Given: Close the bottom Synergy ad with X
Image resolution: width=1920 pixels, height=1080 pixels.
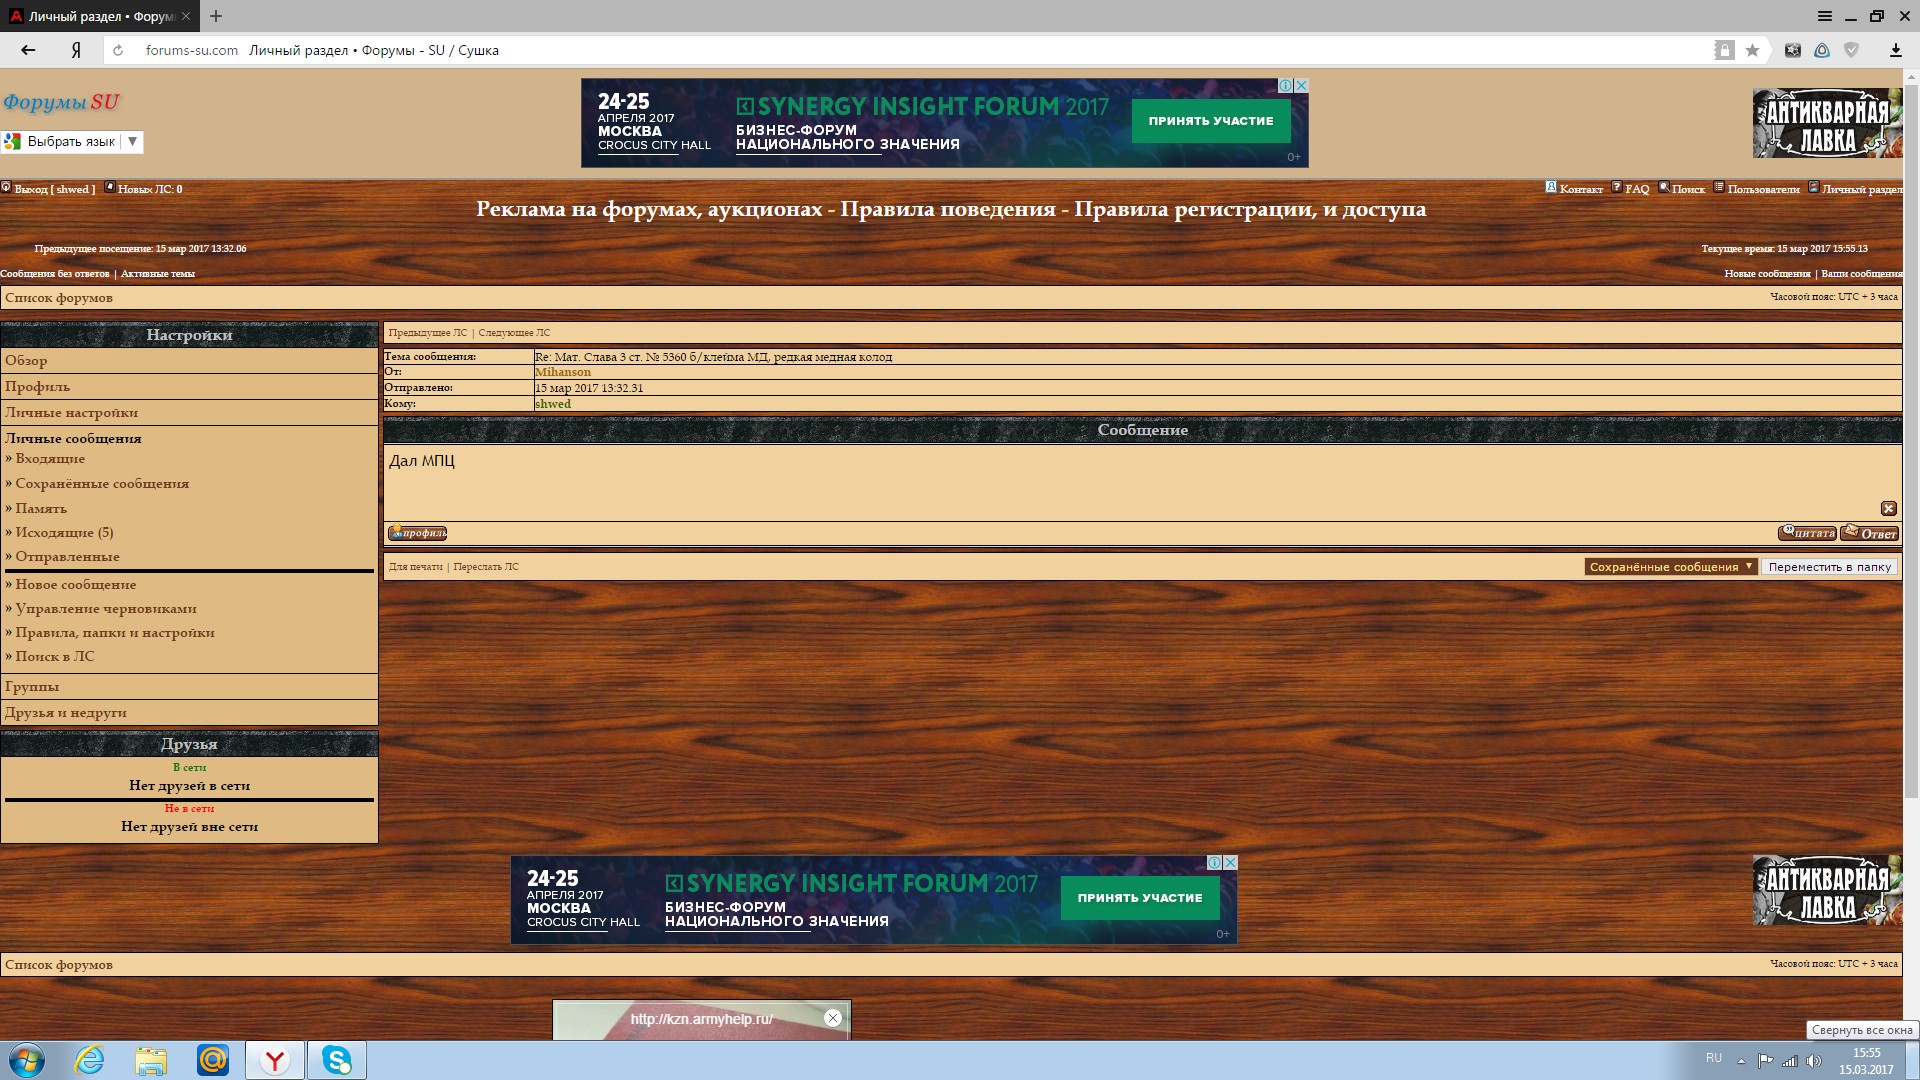Looking at the screenshot, I should pyautogui.click(x=1230, y=862).
